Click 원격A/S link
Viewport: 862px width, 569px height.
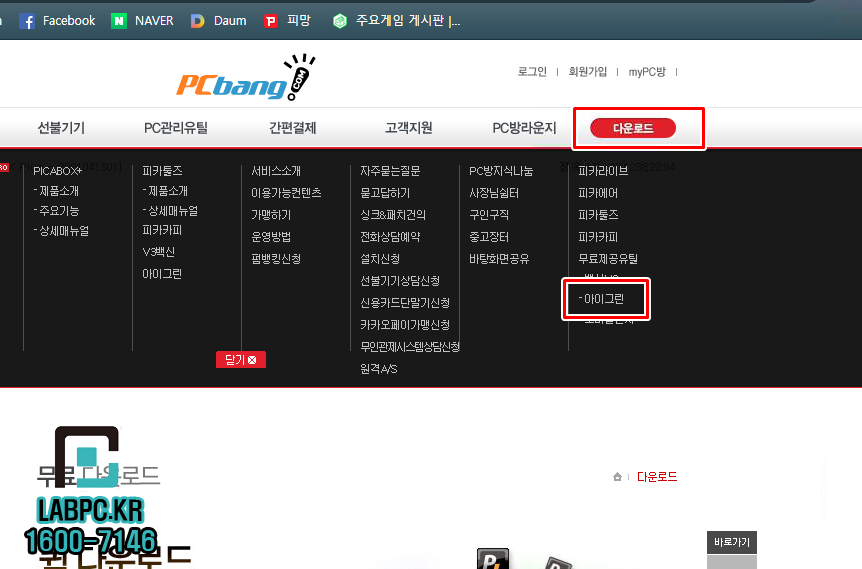(378, 369)
